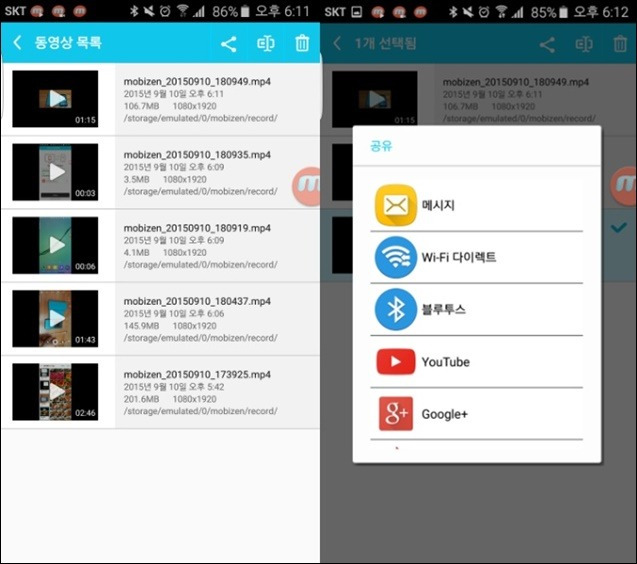Play video thumbnail with duration 00:03
The width and height of the screenshot is (637, 564).
pyautogui.click(x=55, y=172)
